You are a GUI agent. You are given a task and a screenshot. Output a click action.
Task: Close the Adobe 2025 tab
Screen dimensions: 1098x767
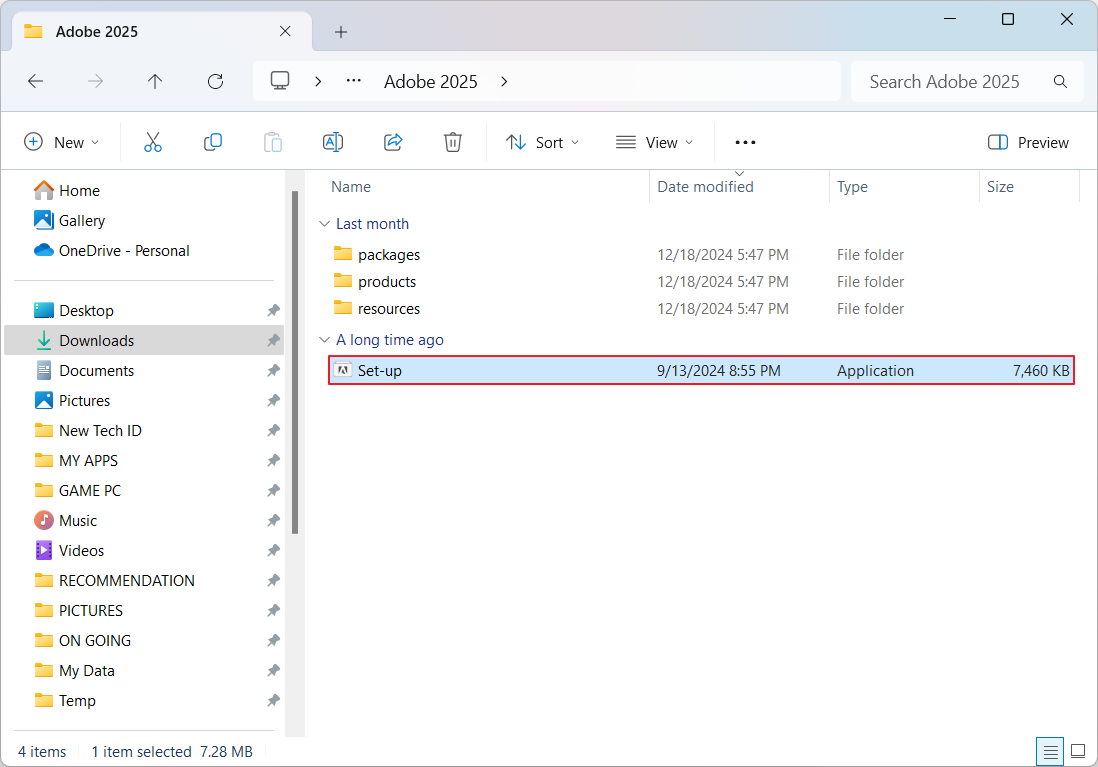tap(285, 32)
